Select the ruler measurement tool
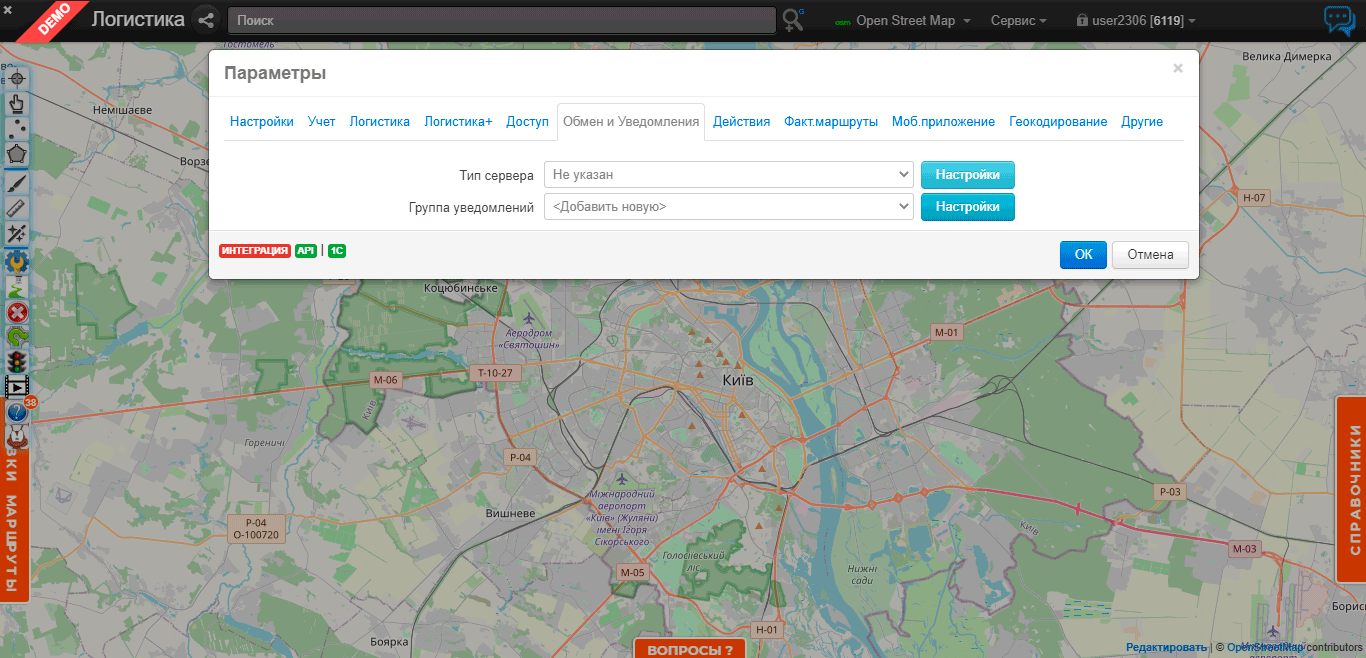Screen dimensions: 1366x658 (x=17, y=207)
